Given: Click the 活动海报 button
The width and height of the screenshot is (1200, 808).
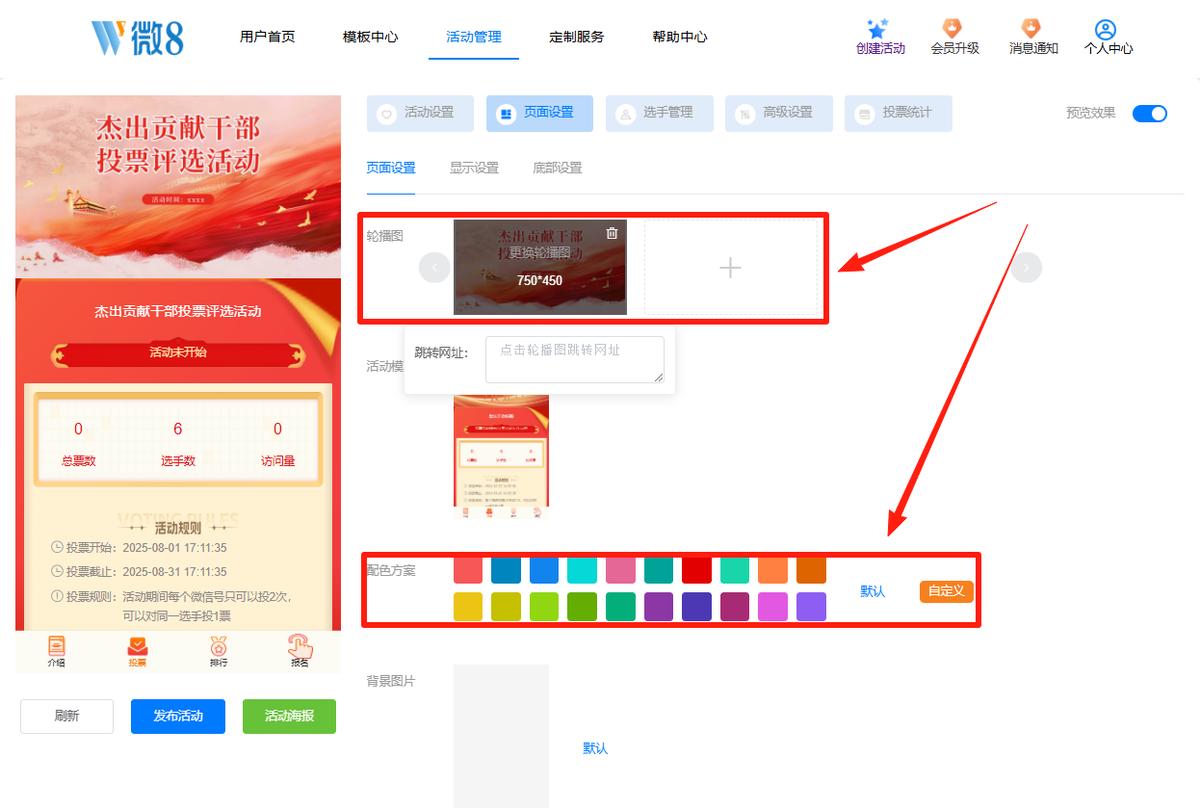Looking at the screenshot, I should (x=289, y=716).
